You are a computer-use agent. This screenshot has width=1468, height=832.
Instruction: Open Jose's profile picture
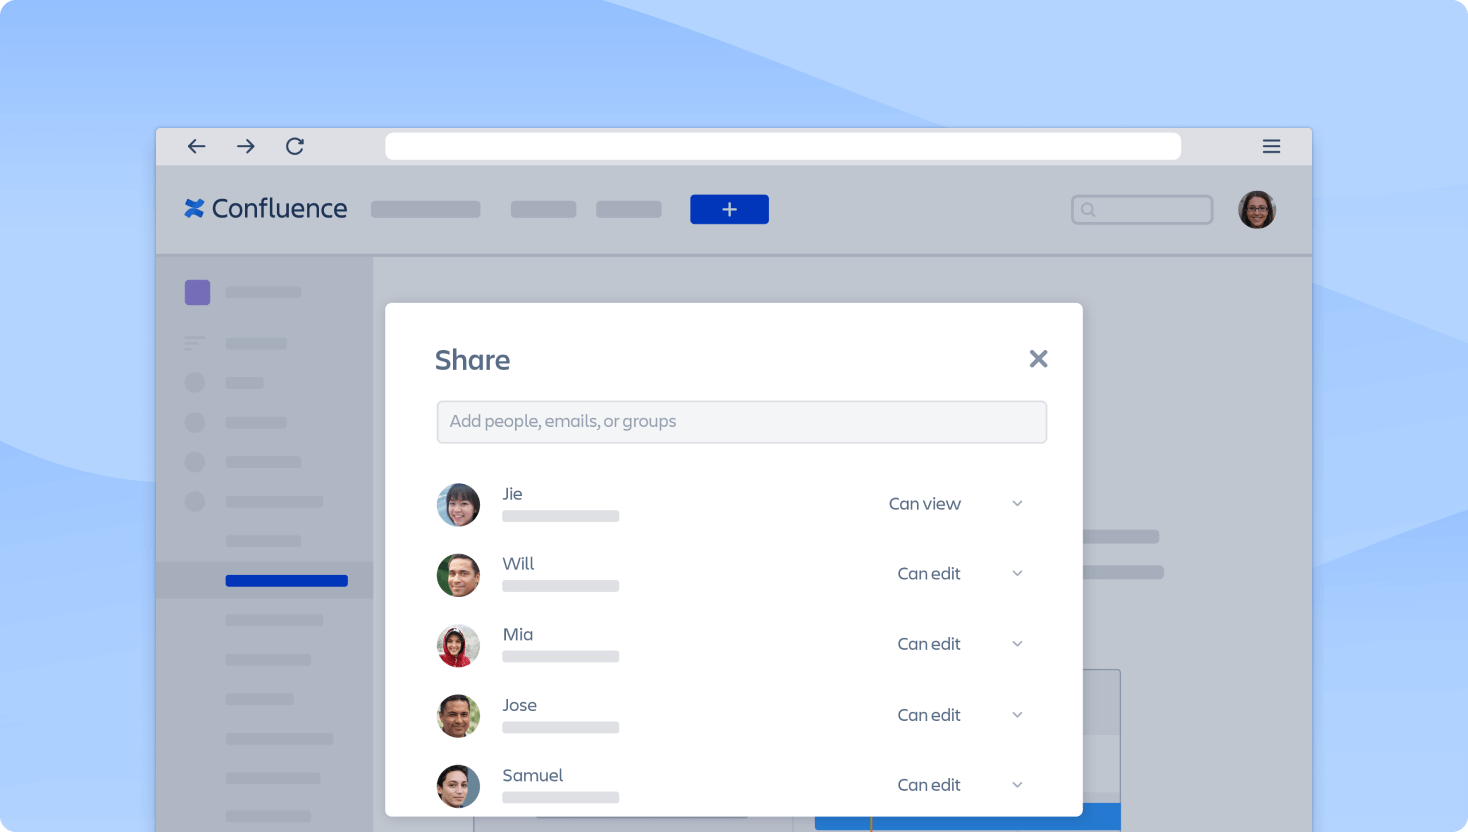458,716
